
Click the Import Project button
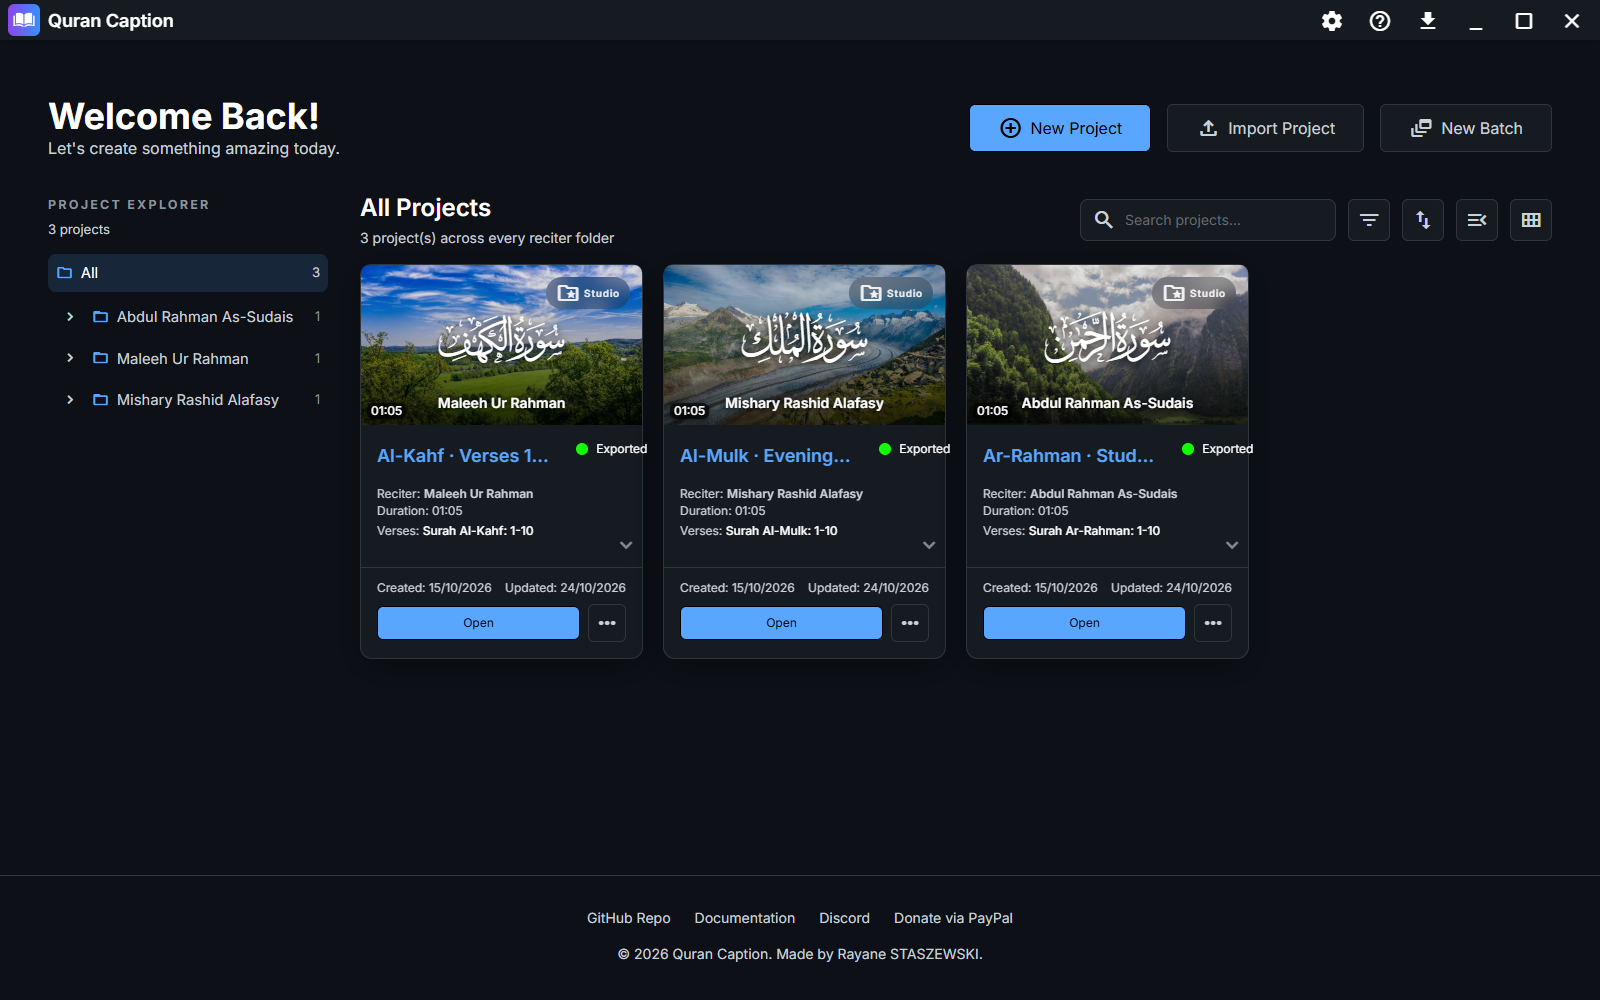(x=1265, y=128)
